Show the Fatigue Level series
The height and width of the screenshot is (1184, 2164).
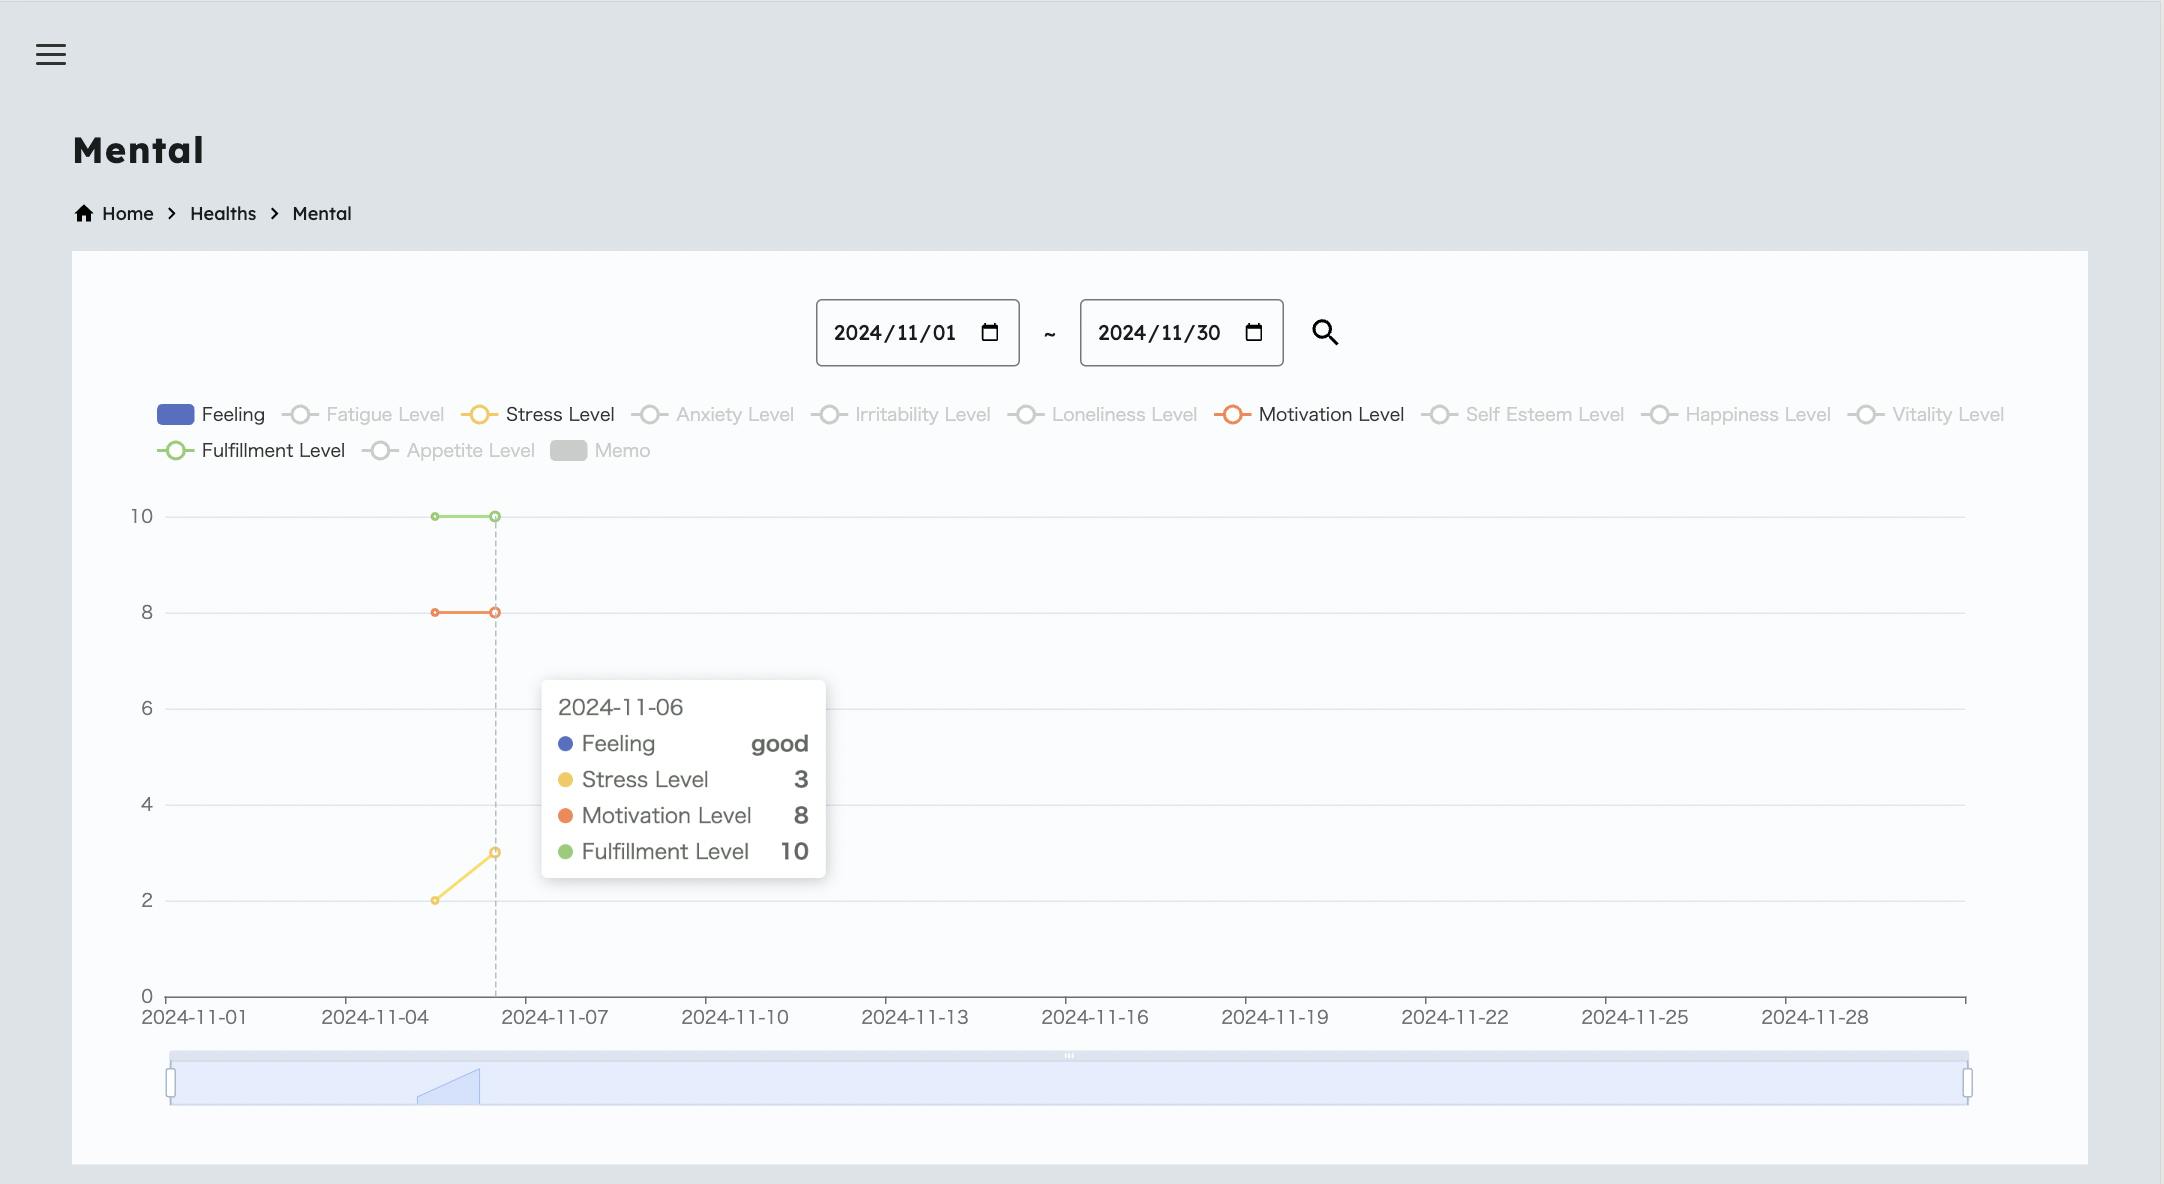click(384, 415)
